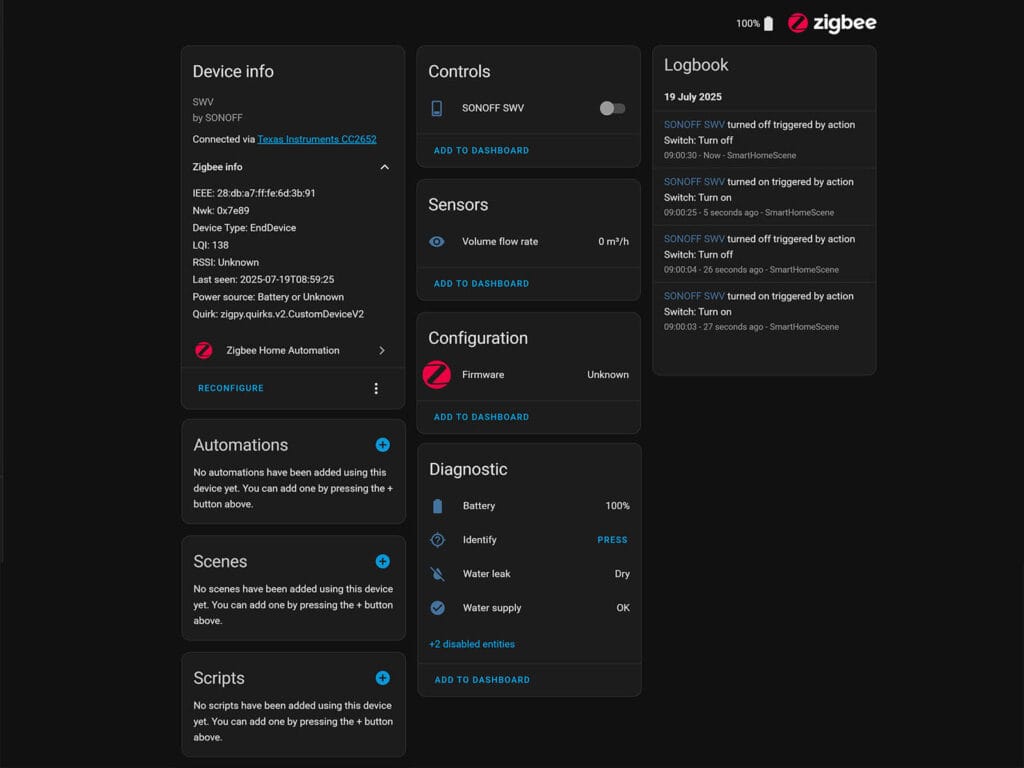Click the 'by SONOFF' manufacturer text
Screen dimensions: 1024x768
(217, 118)
